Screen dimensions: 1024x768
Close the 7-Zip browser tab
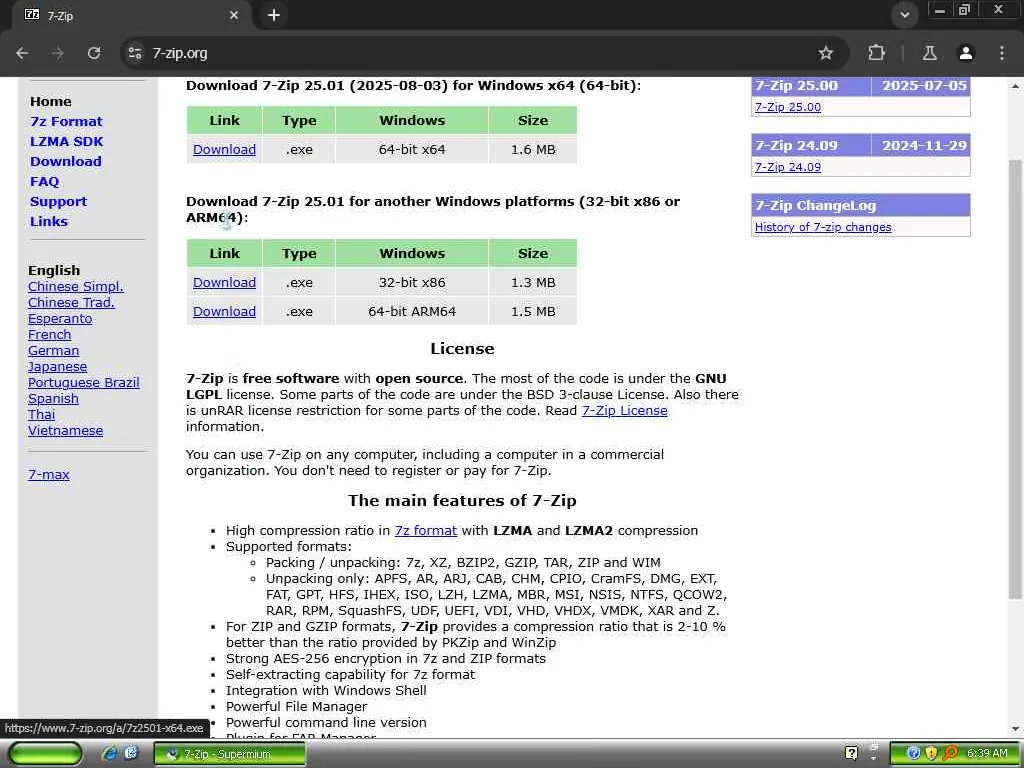tap(234, 15)
